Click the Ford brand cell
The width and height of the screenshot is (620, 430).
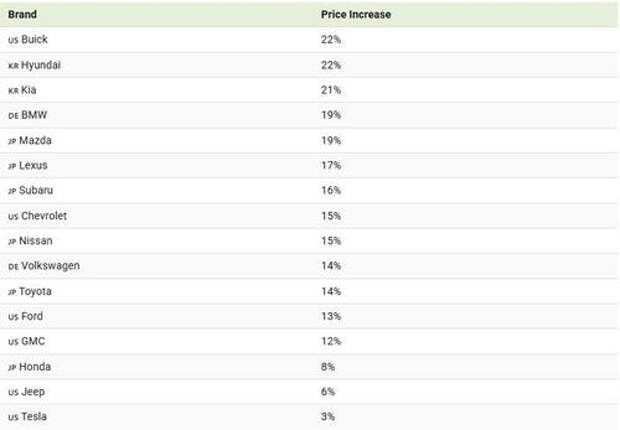[x=33, y=316]
